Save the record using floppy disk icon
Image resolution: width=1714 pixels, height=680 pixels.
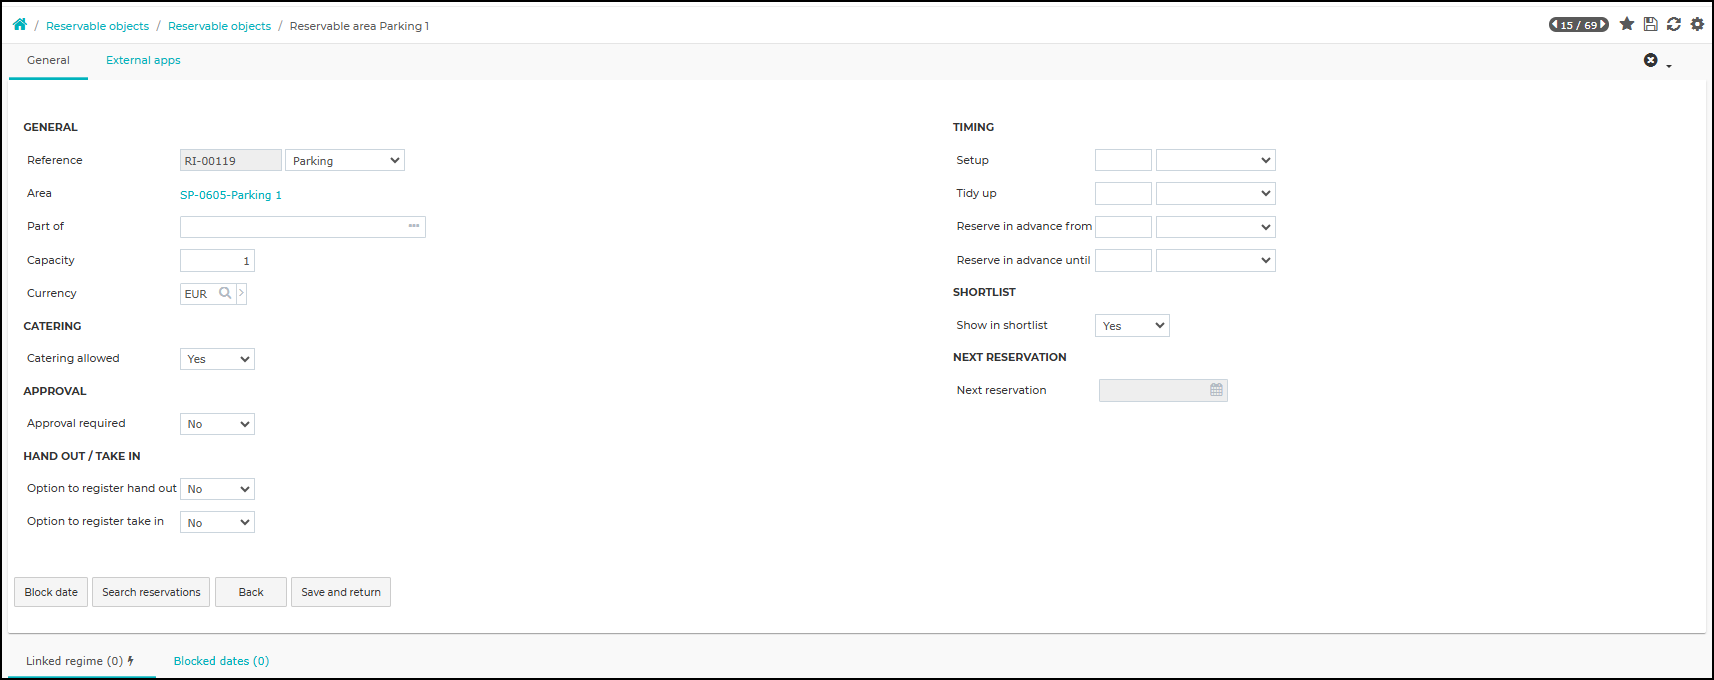[1650, 24]
